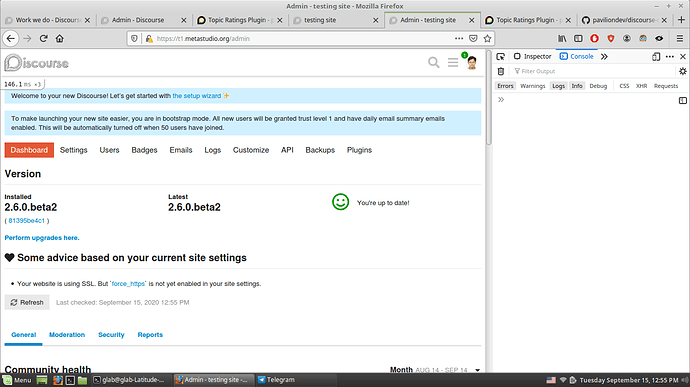Clear console output with trash icon
Viewport: 690px width, 387px height.
(501, 71)
